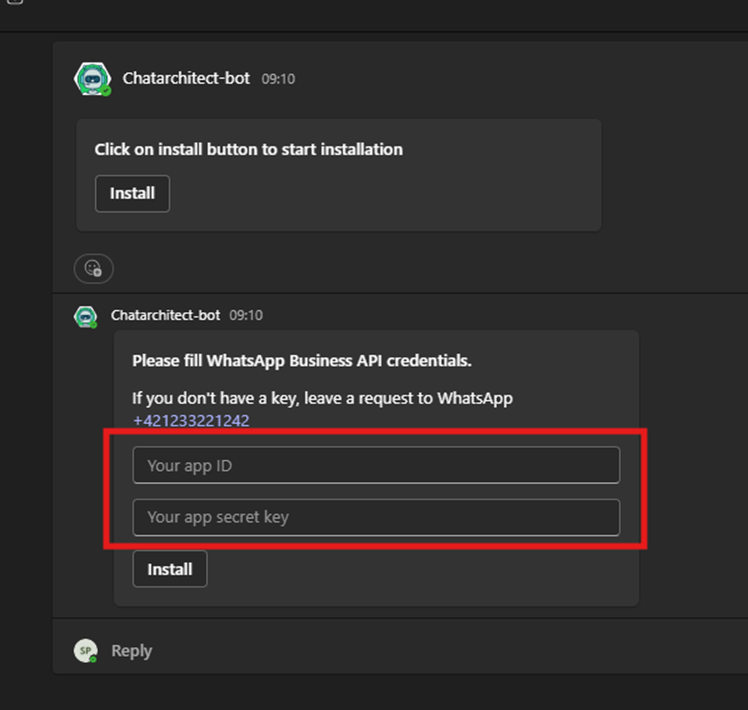
Task: Click the 'If you don't have a key' instruction text
Action: 322,398
